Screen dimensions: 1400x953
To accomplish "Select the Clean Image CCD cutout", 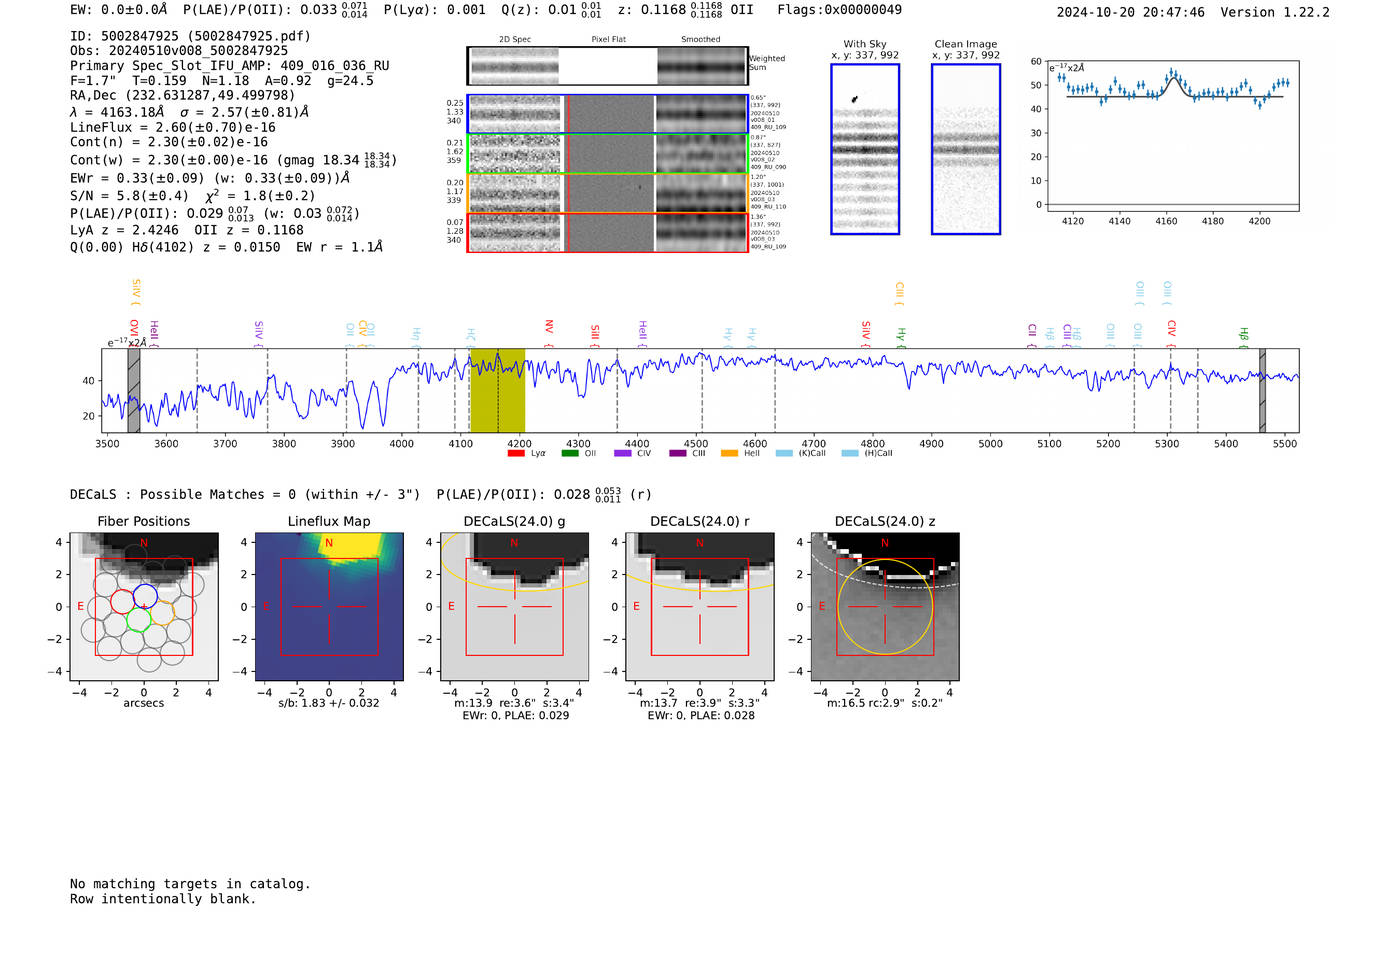I will (966, 149).
